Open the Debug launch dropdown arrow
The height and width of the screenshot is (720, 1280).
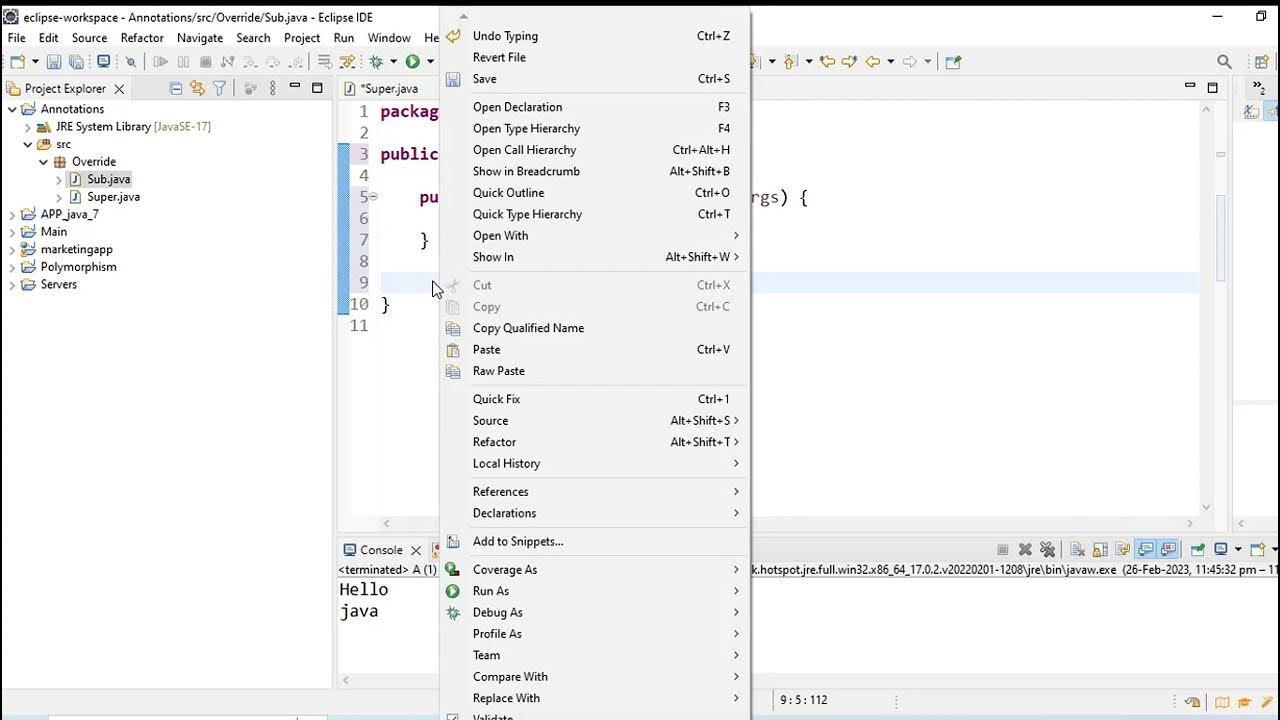click(393, 62)
